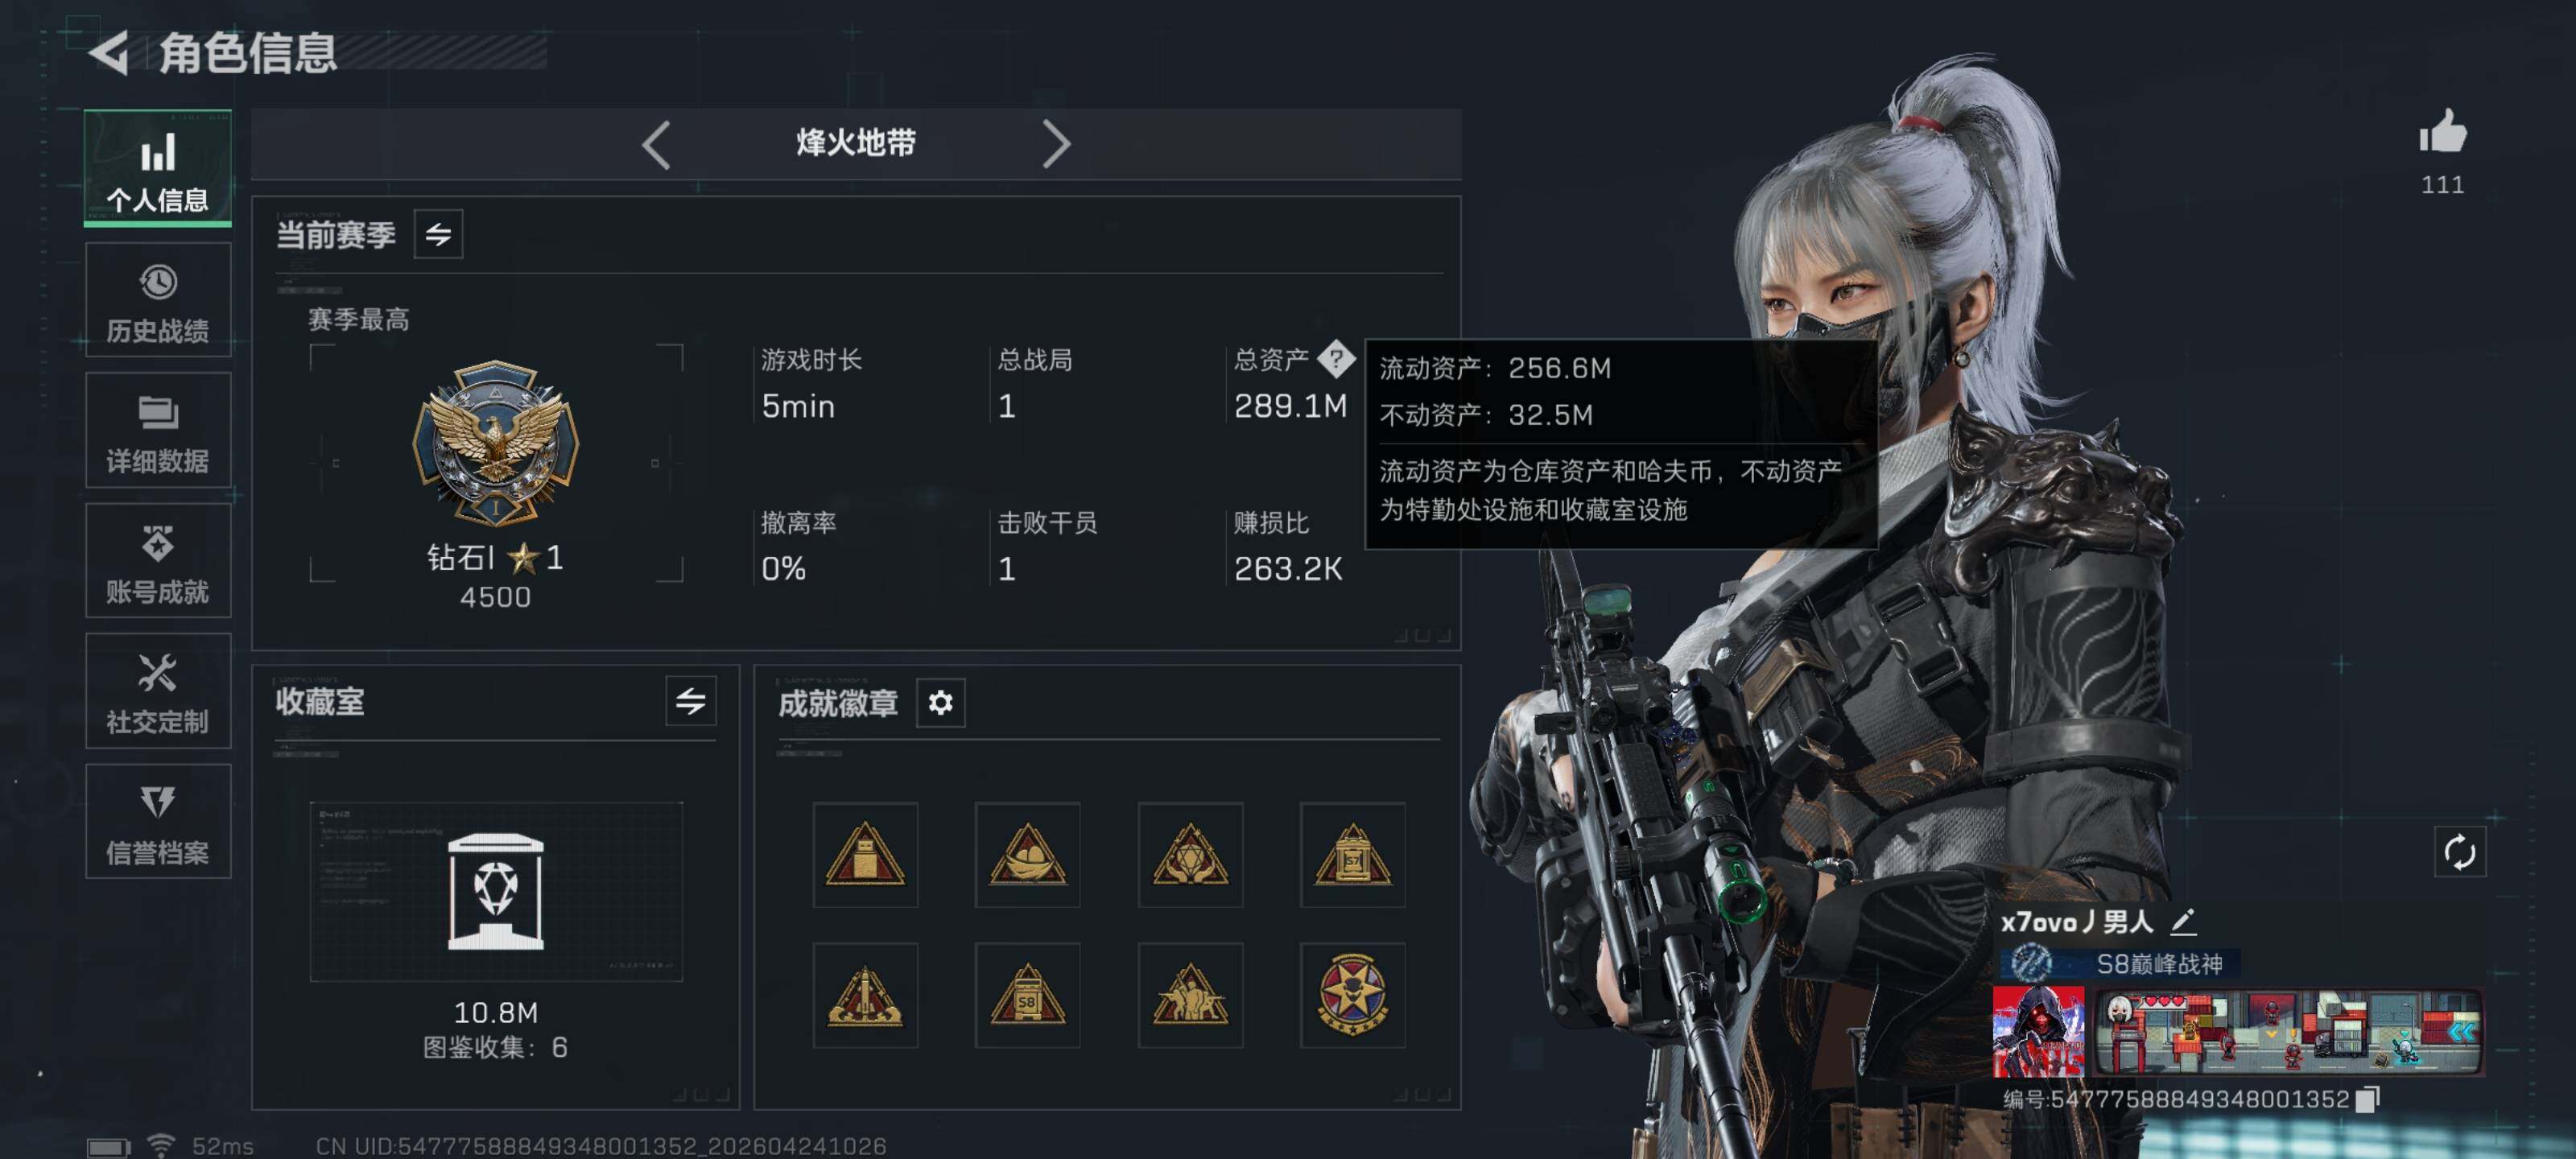Open the 信誉档案 tab
Image resolution: width=2576 pixels, height=1159 pixels.
point(158,821)
